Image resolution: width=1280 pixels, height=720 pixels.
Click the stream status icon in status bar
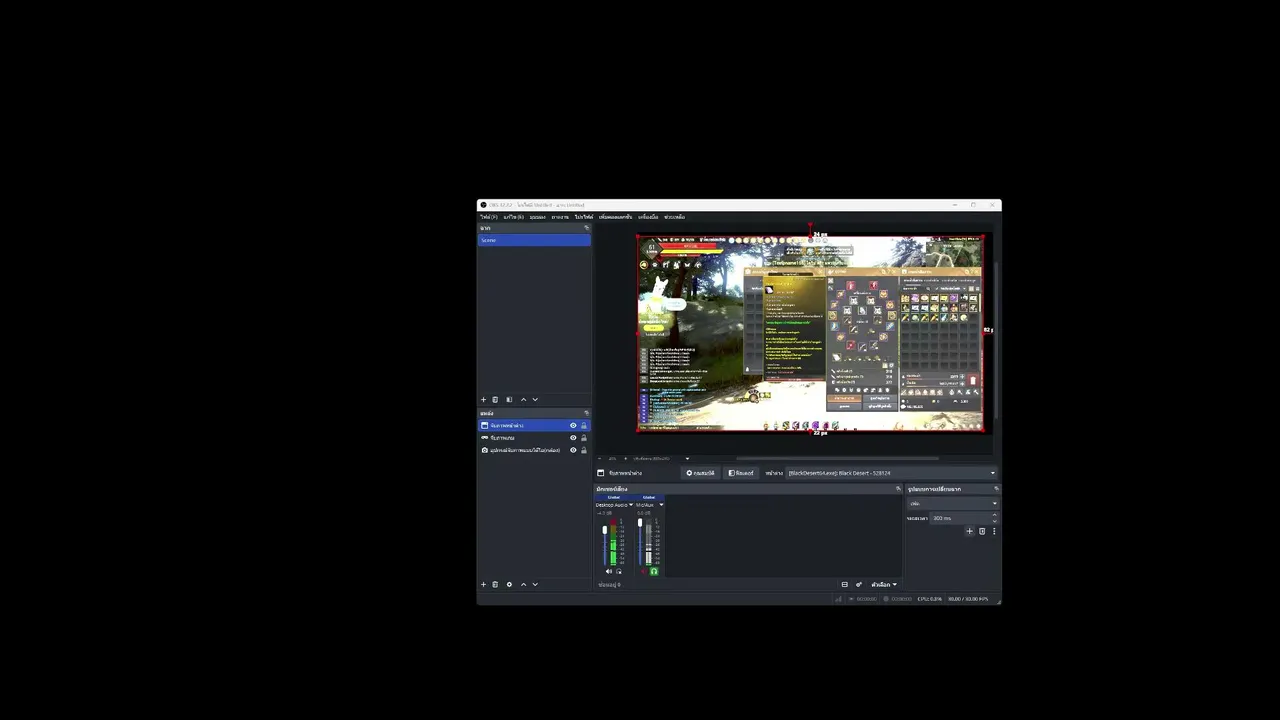850,599
